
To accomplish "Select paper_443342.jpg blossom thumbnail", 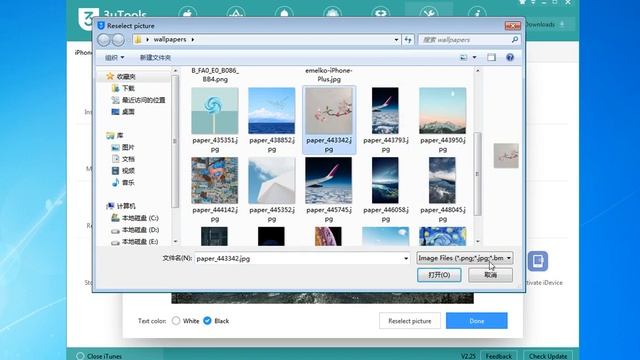I will tap(329, 111).
